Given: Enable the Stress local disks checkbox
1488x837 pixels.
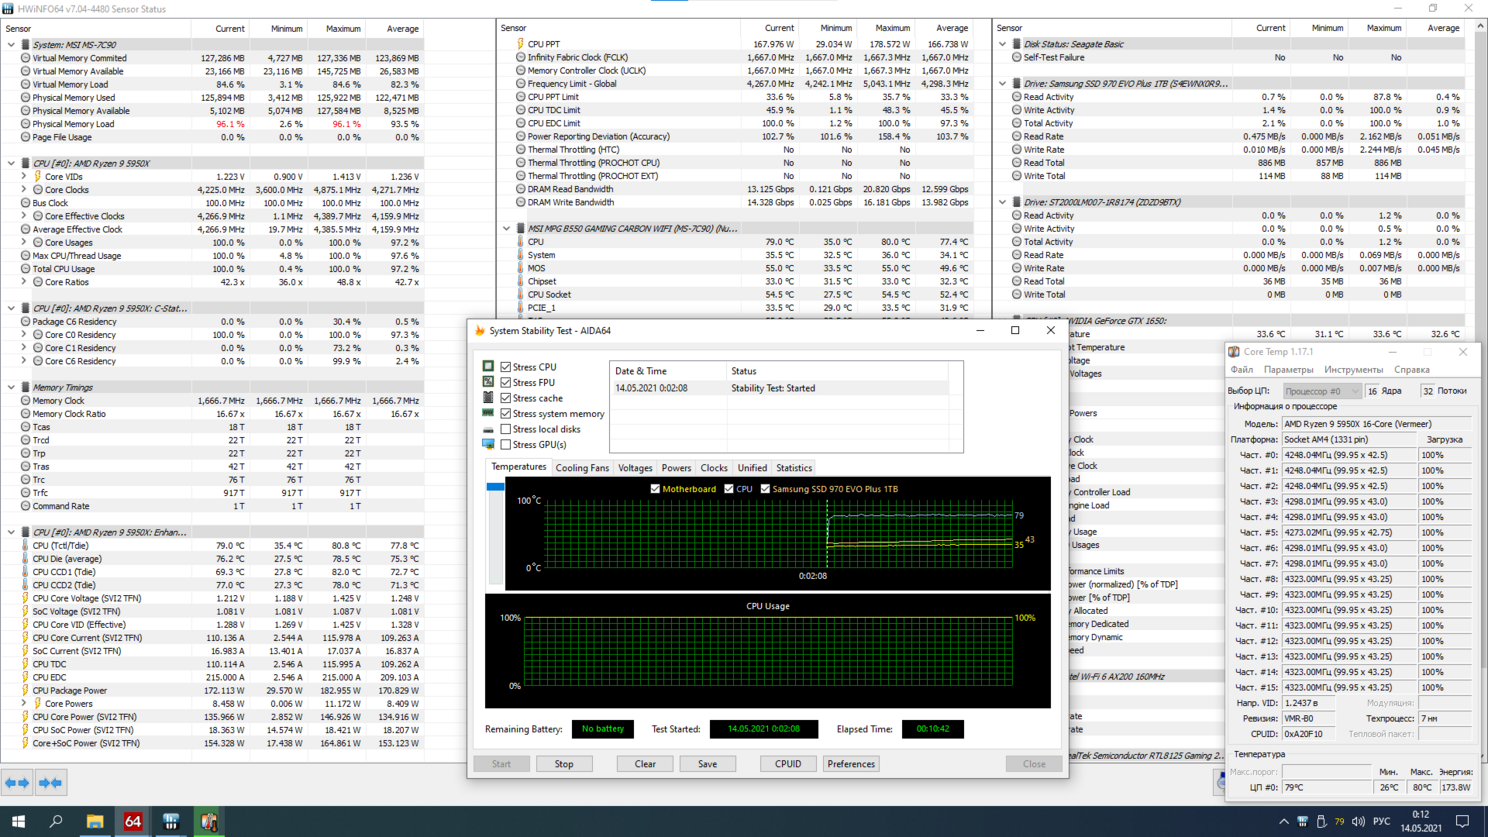Looking at the screenshot, I should (506, 429).
